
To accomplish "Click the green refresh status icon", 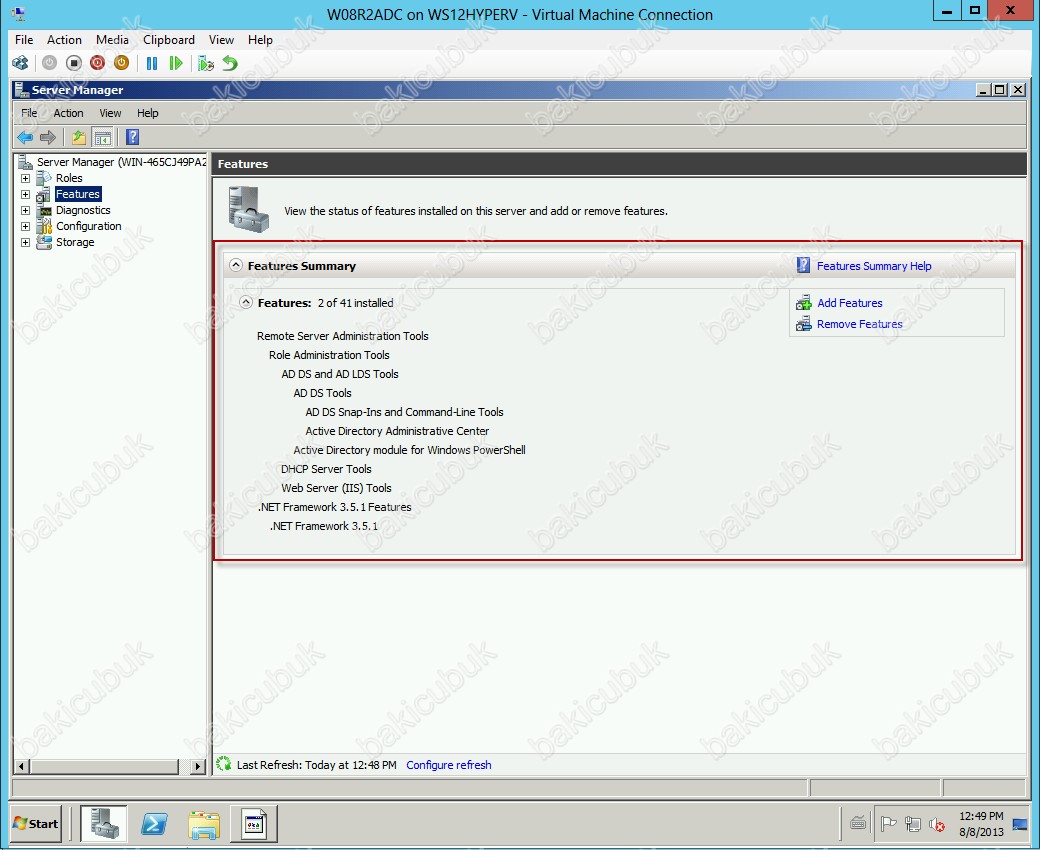I will click(224, 764).
